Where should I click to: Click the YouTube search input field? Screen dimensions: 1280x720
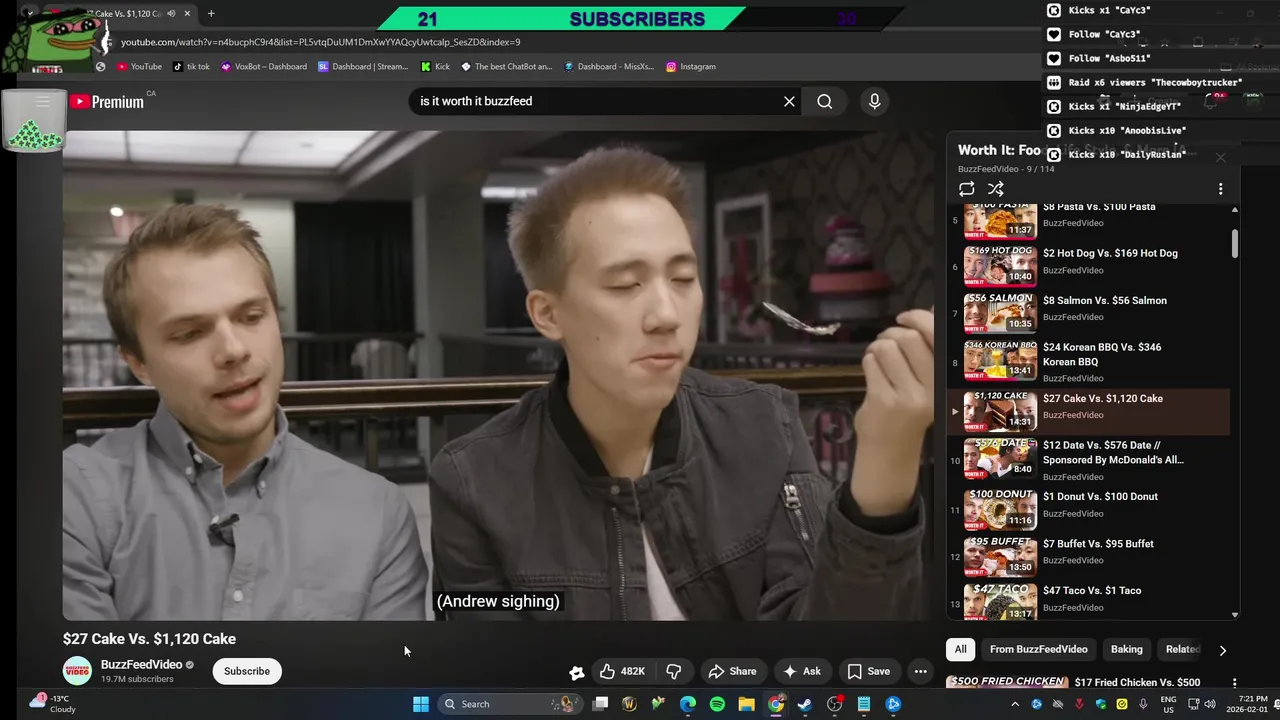(595, 101)
